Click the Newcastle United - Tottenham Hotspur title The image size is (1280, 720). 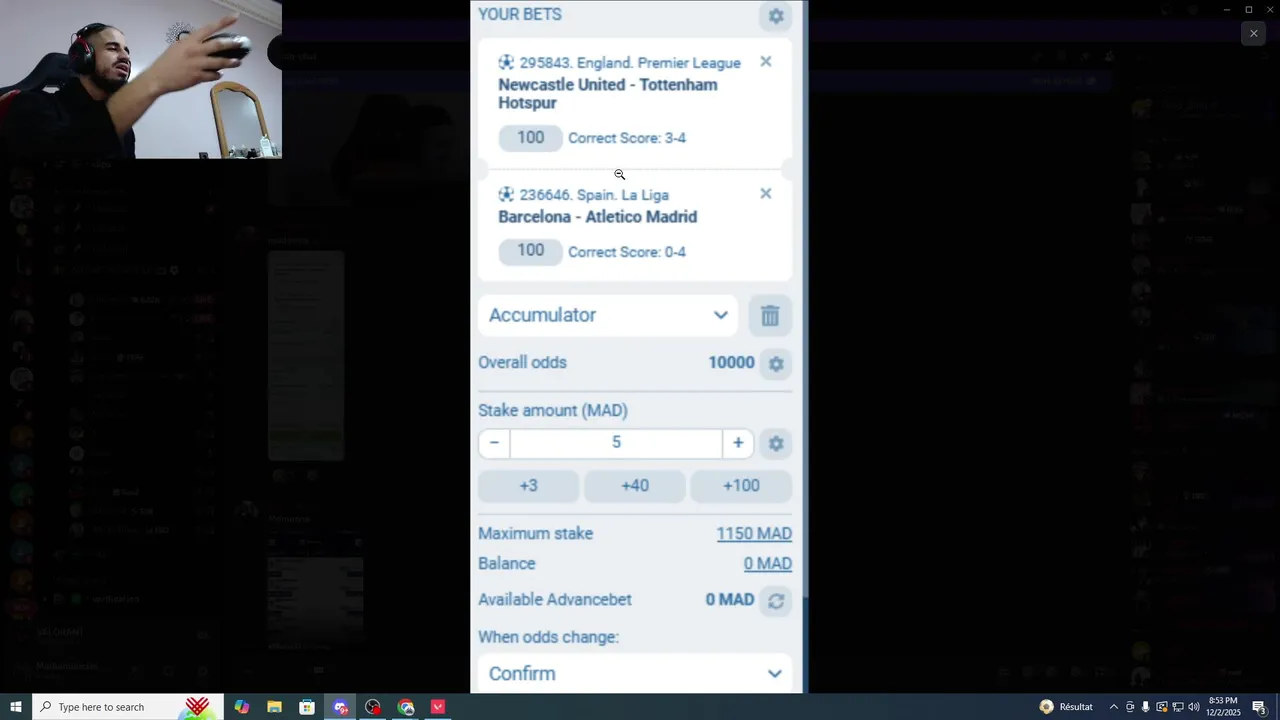(x=608, y=94)
